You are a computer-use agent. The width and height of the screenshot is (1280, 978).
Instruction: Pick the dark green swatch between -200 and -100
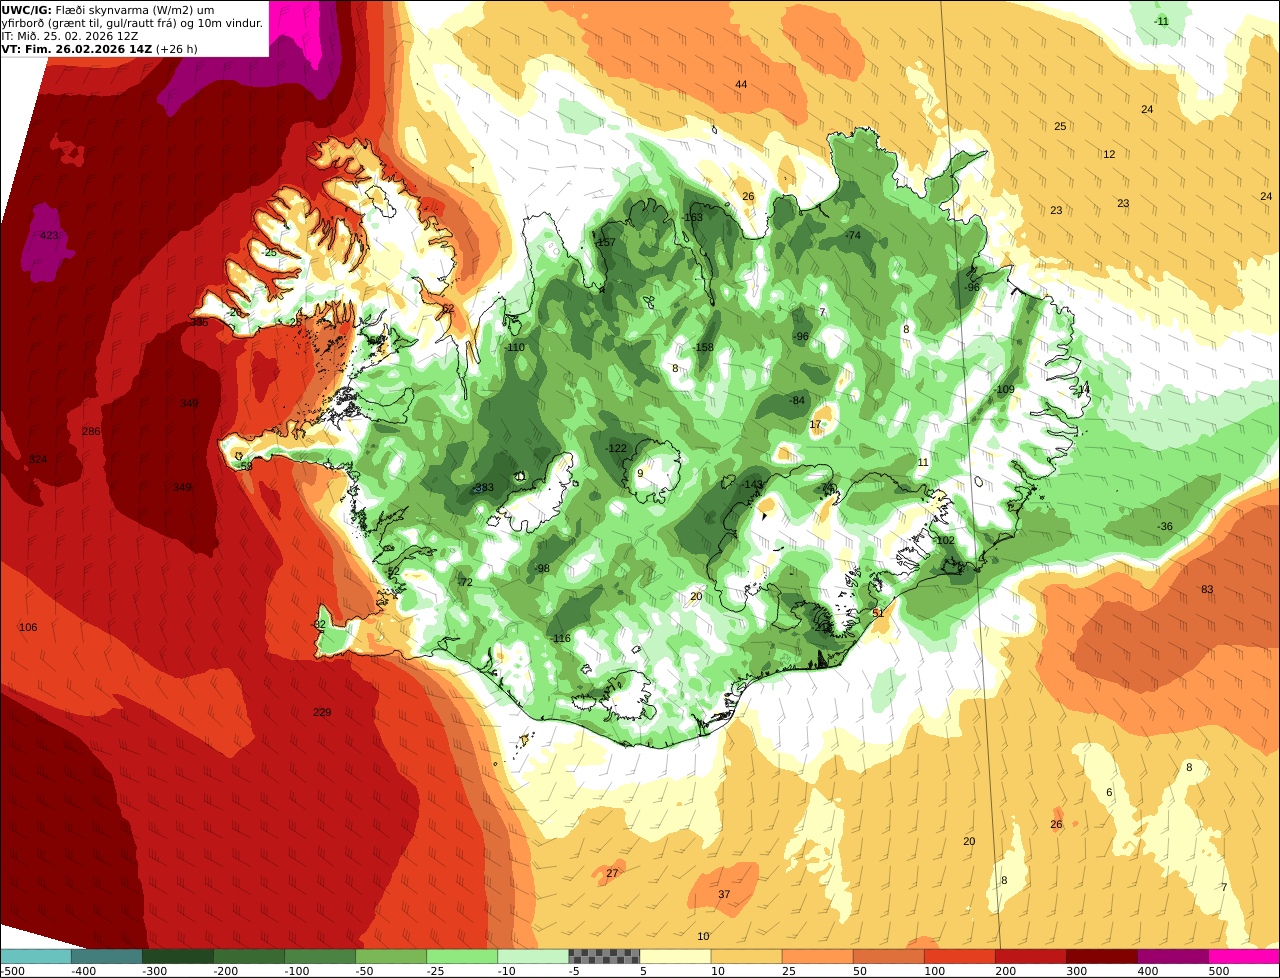pyautogui.click(x=249, y=956)
